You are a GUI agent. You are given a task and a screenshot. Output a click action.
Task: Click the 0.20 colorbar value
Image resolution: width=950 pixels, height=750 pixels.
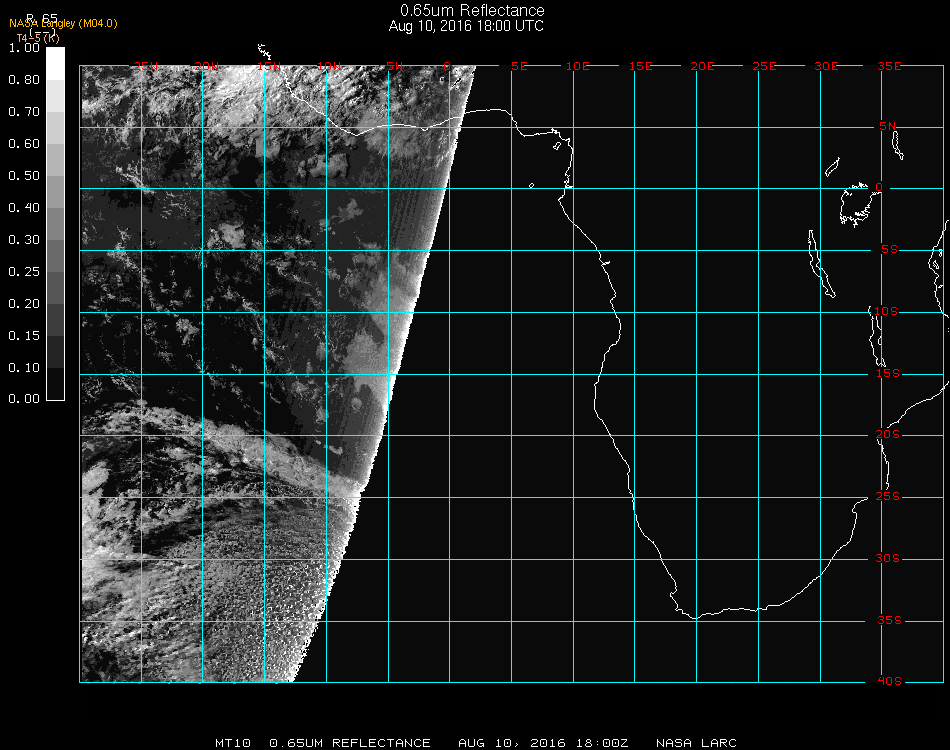24,304
